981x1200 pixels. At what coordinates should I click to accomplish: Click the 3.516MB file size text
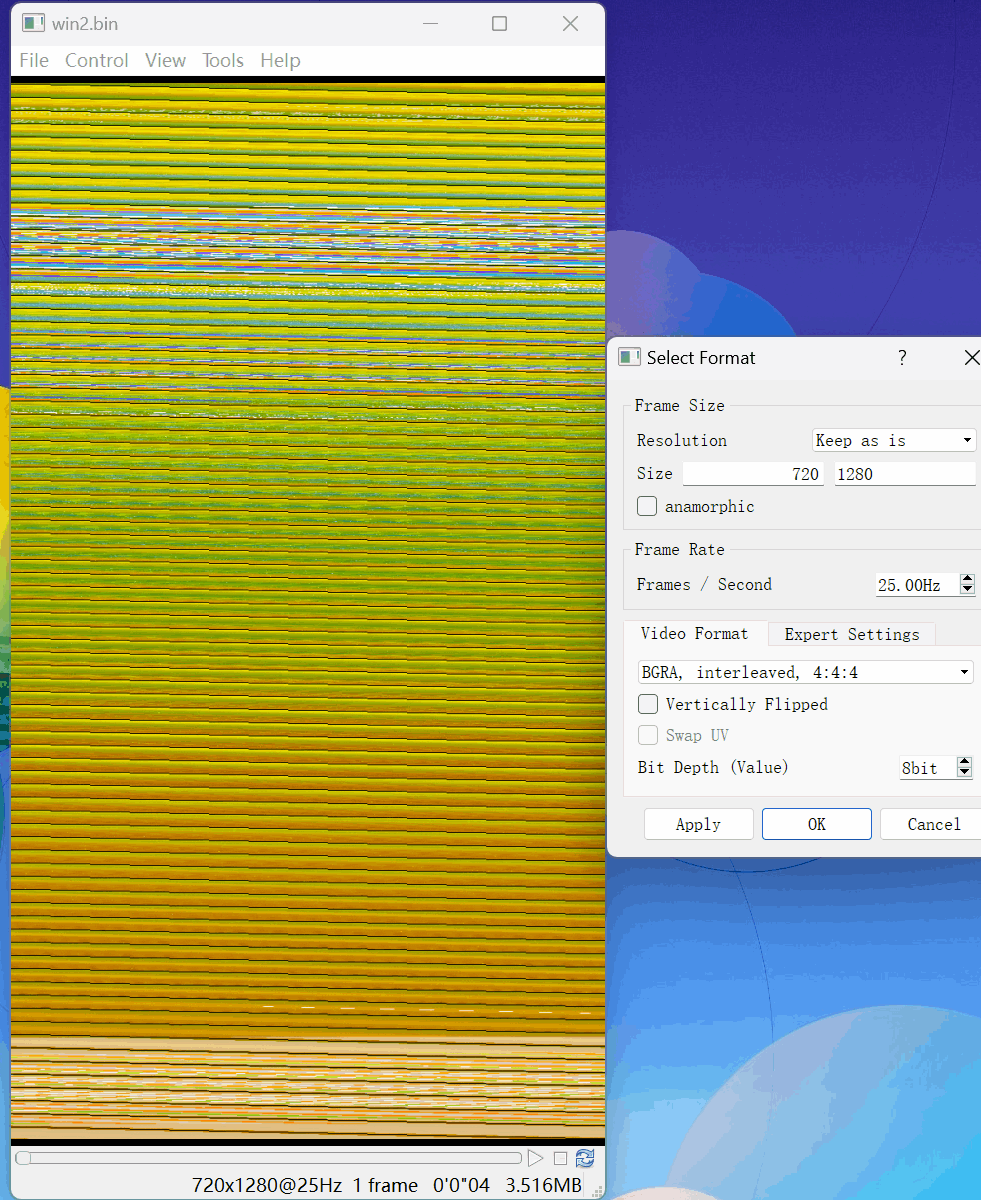[543, 1185]
